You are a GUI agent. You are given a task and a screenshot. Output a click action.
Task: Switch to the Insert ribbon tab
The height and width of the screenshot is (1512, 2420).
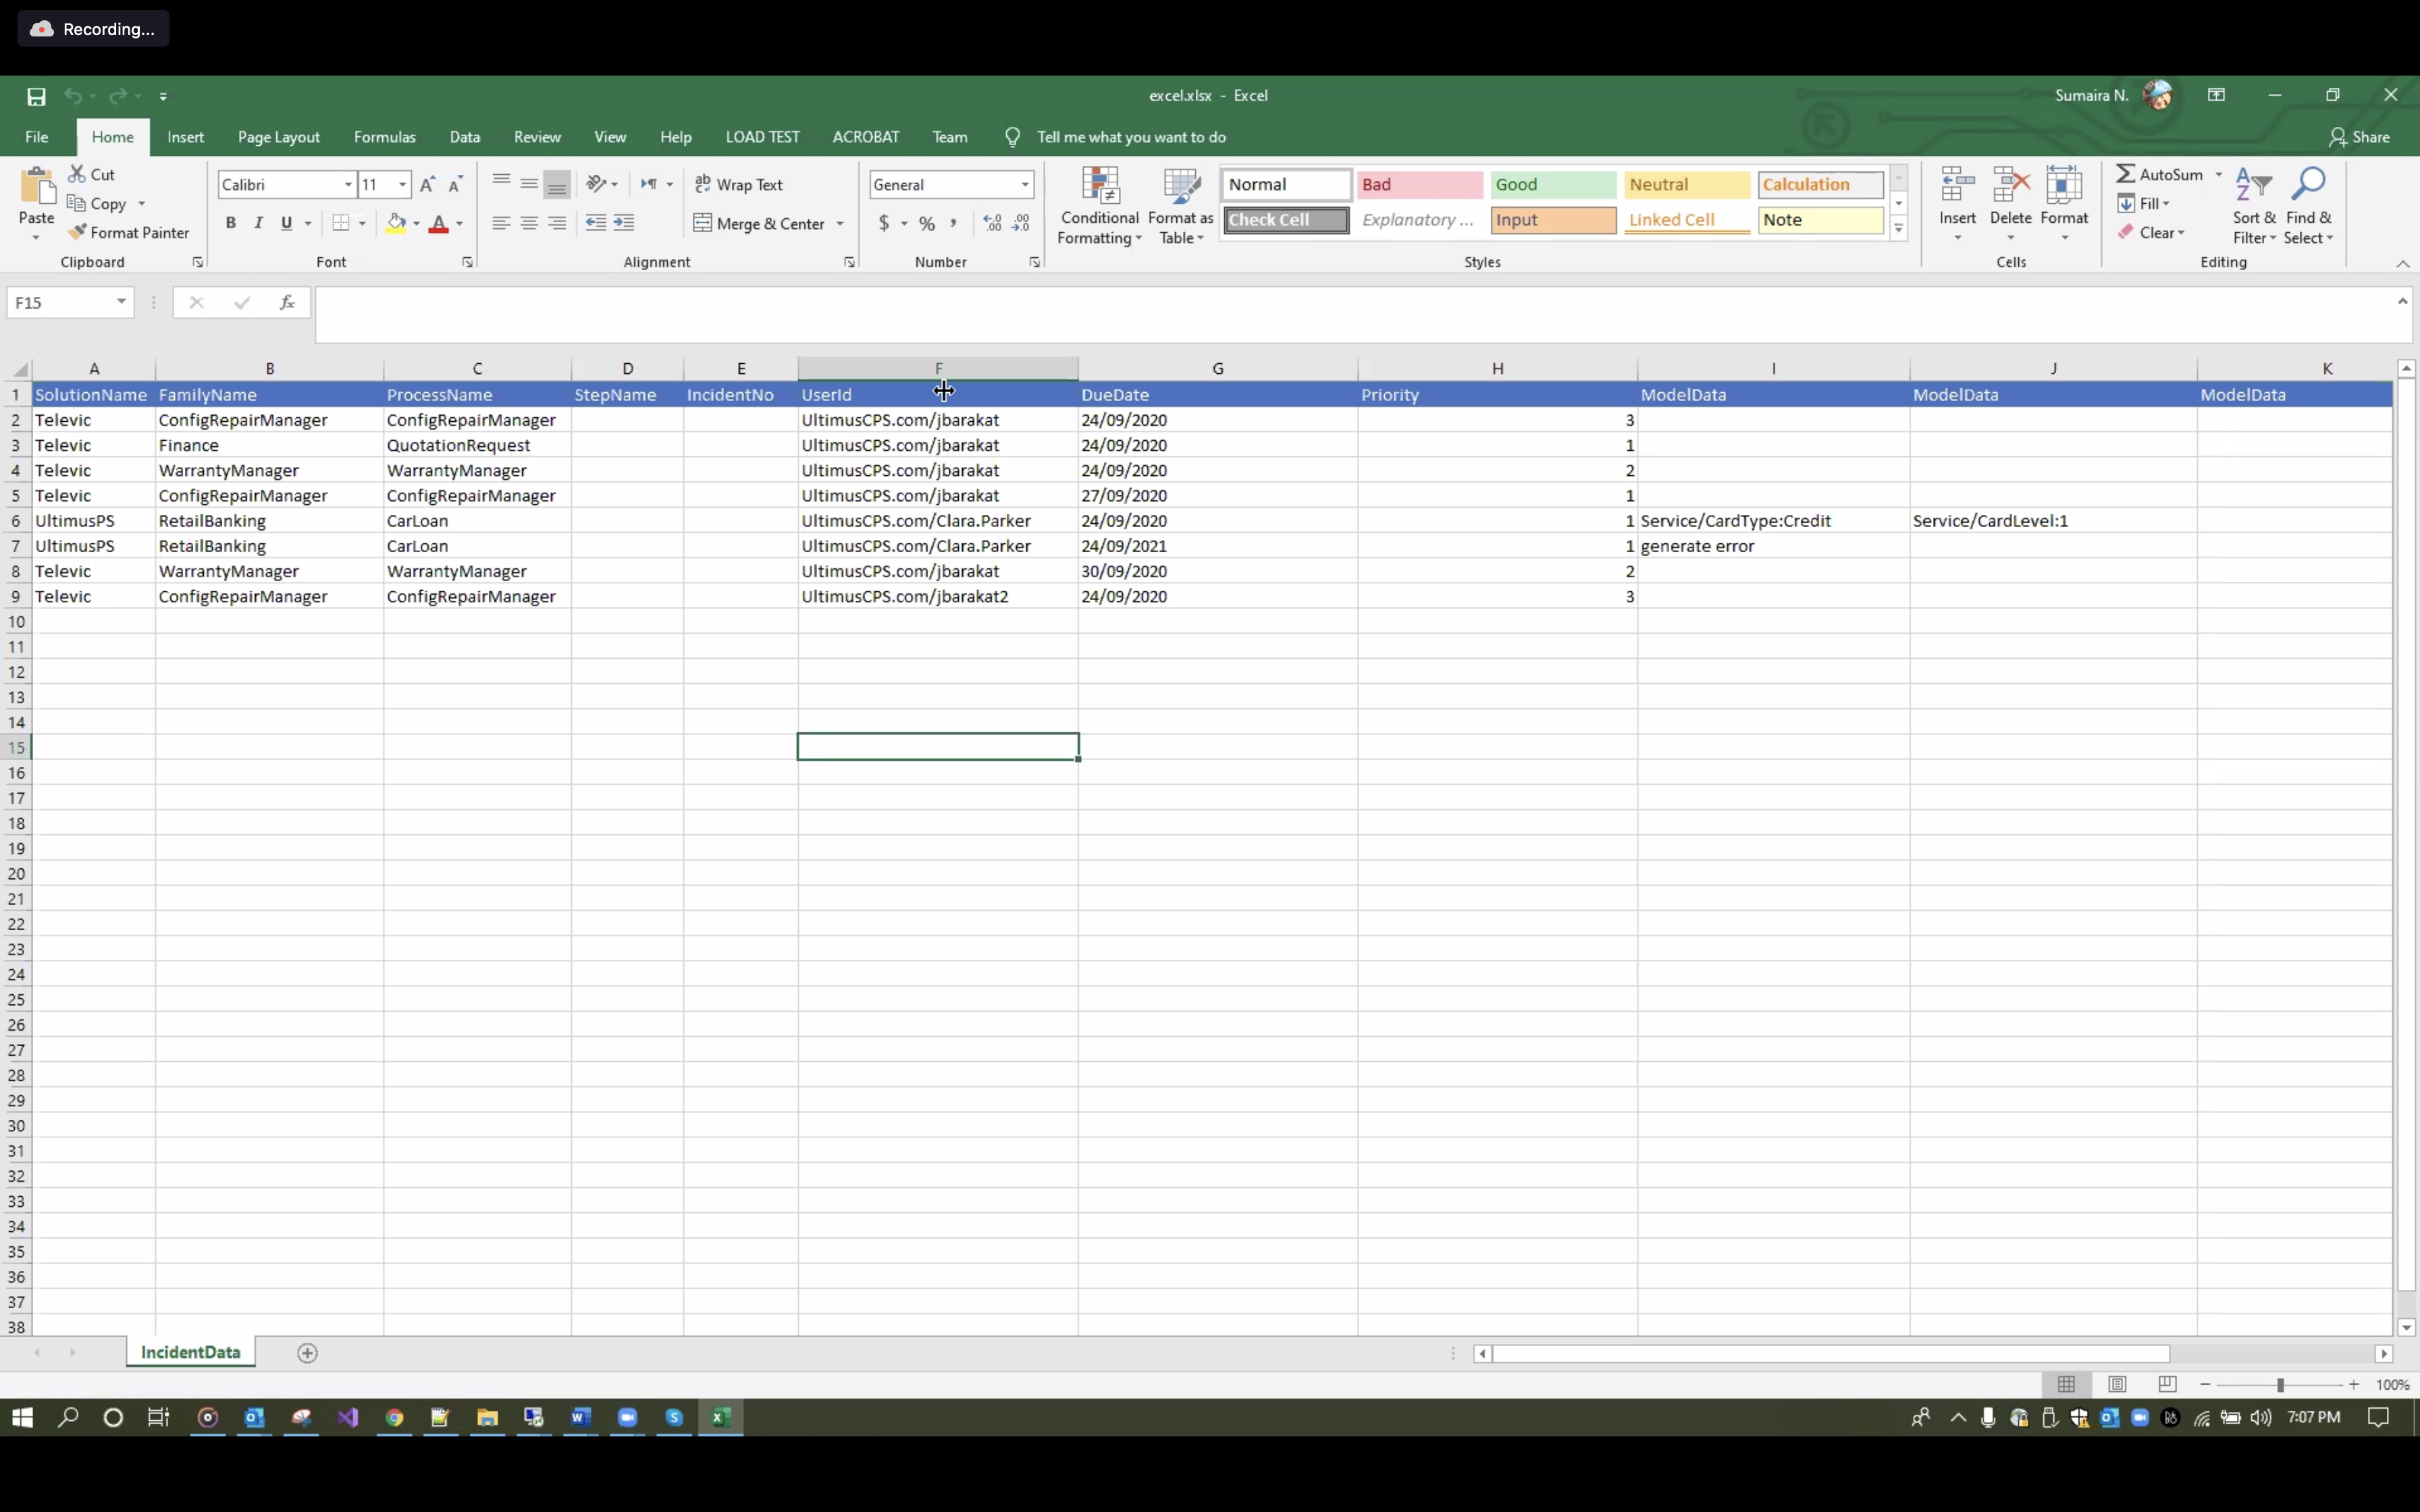click(x=186, y=137)
